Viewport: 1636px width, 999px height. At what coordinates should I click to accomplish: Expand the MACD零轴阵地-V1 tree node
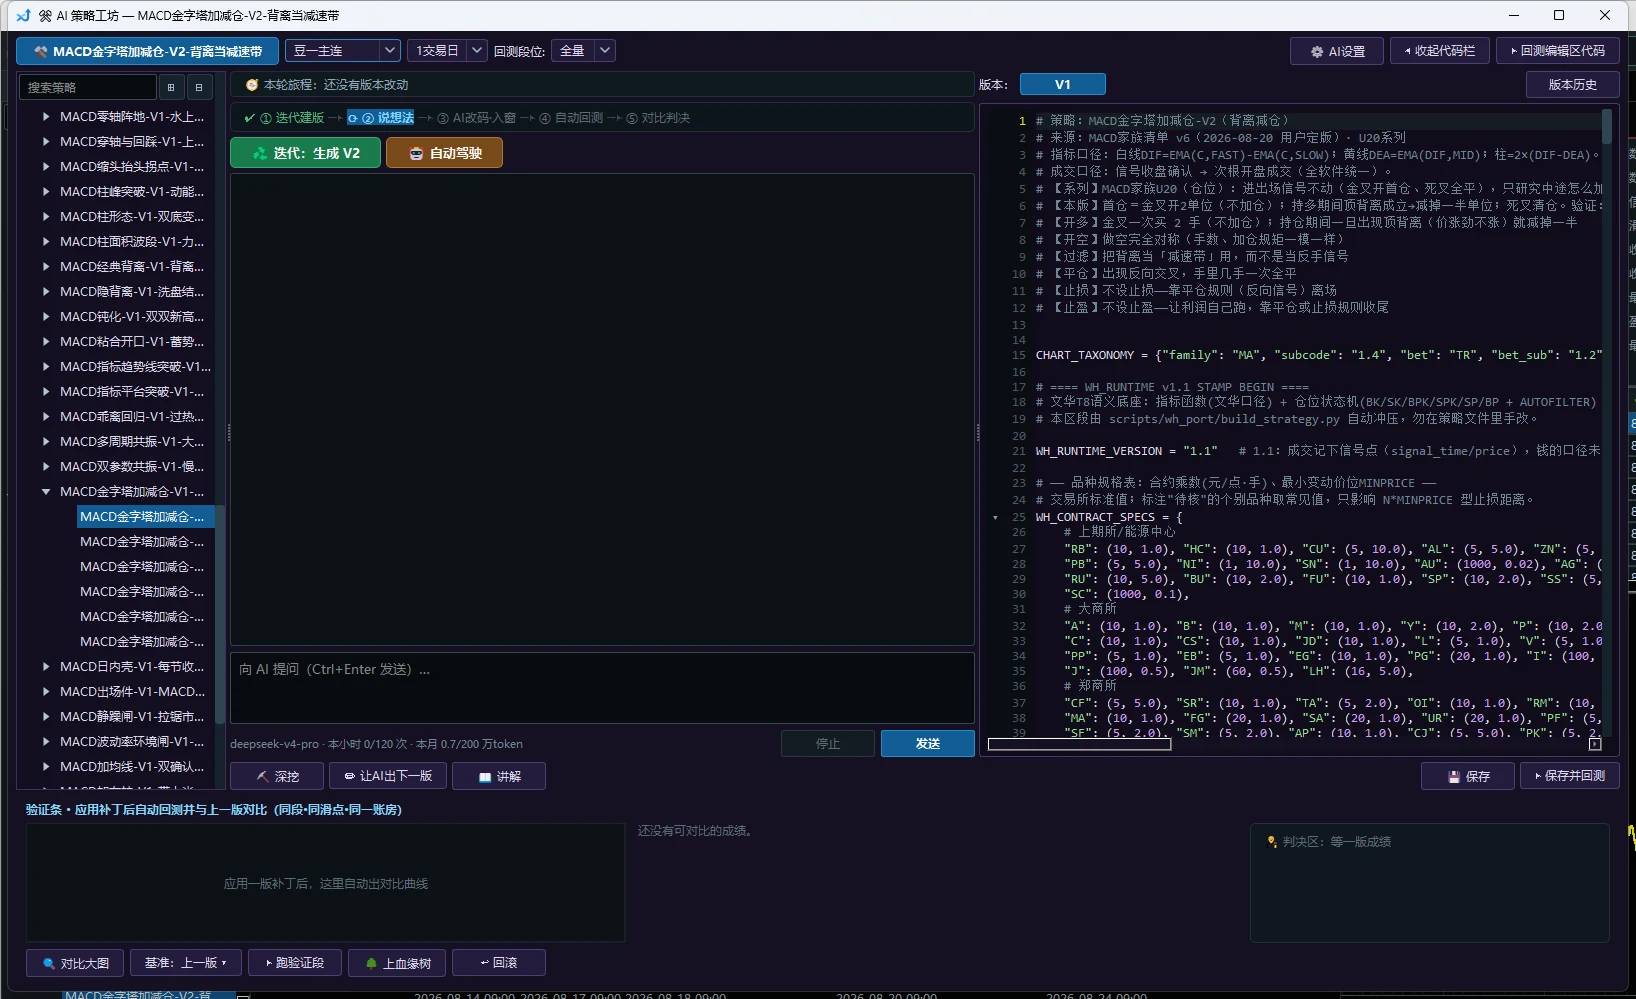tap(46, 117)
